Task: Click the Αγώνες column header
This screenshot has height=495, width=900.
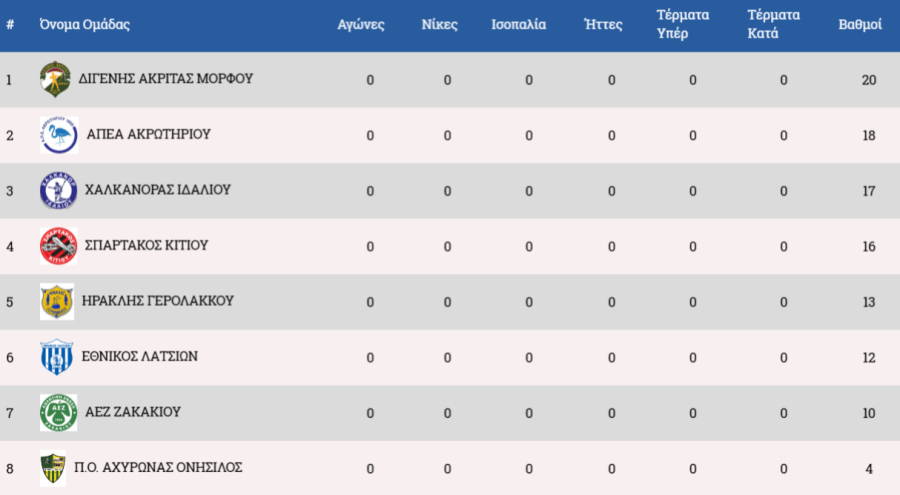Action: (361, 24)
